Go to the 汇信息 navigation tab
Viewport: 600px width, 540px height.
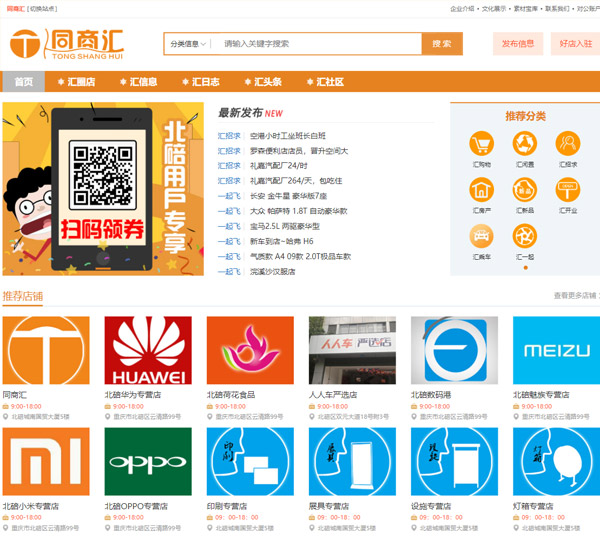[x=139, y=82]
